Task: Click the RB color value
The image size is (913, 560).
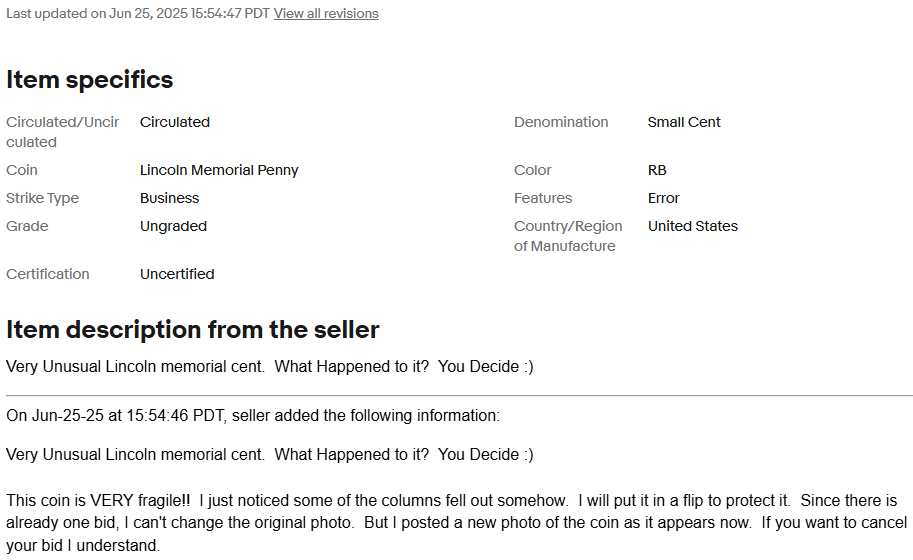Action: 657,170
